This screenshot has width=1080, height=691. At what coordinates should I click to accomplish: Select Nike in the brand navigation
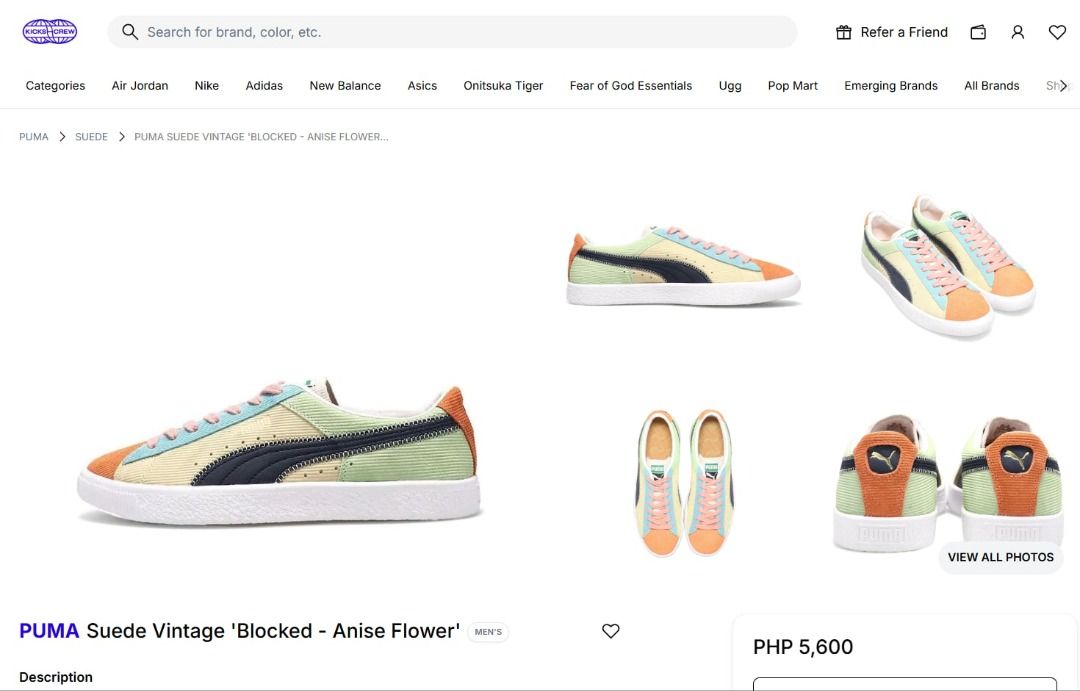206,85
